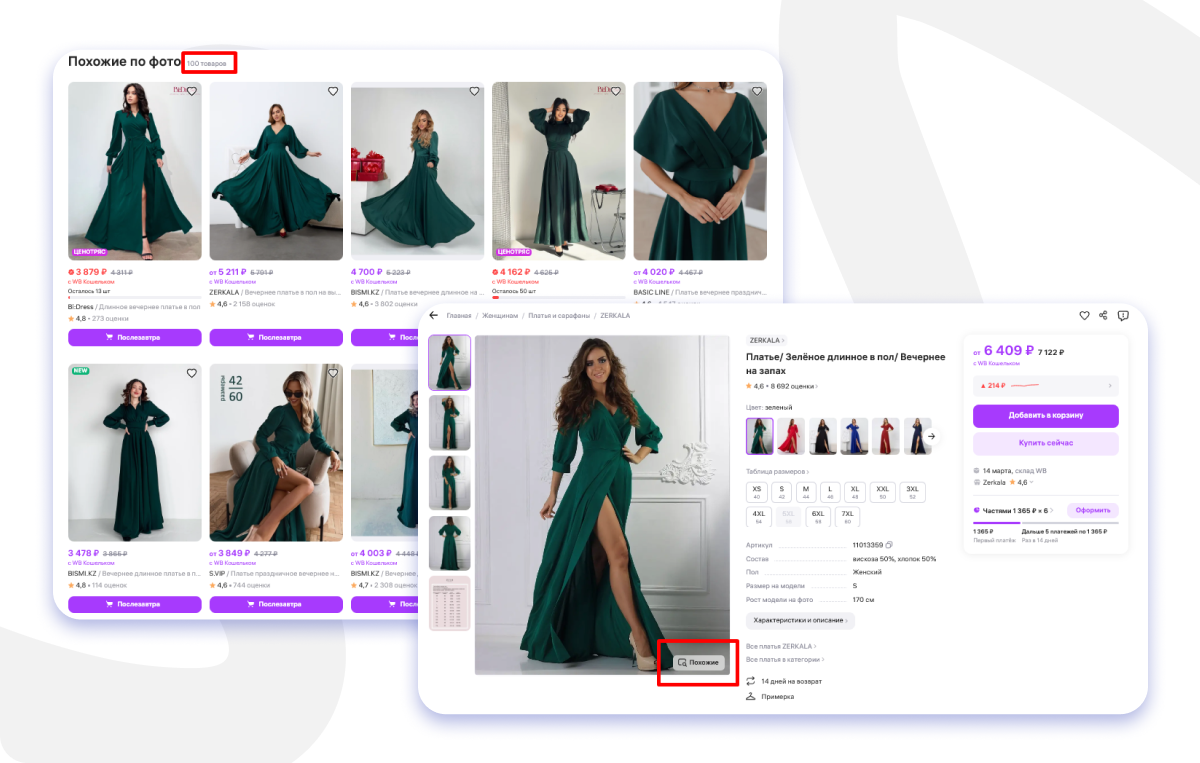Expand seller Zerkala 4,6 info
Image resolution: width=1200 pixels, height=763 pixels.
(1004, 482)
